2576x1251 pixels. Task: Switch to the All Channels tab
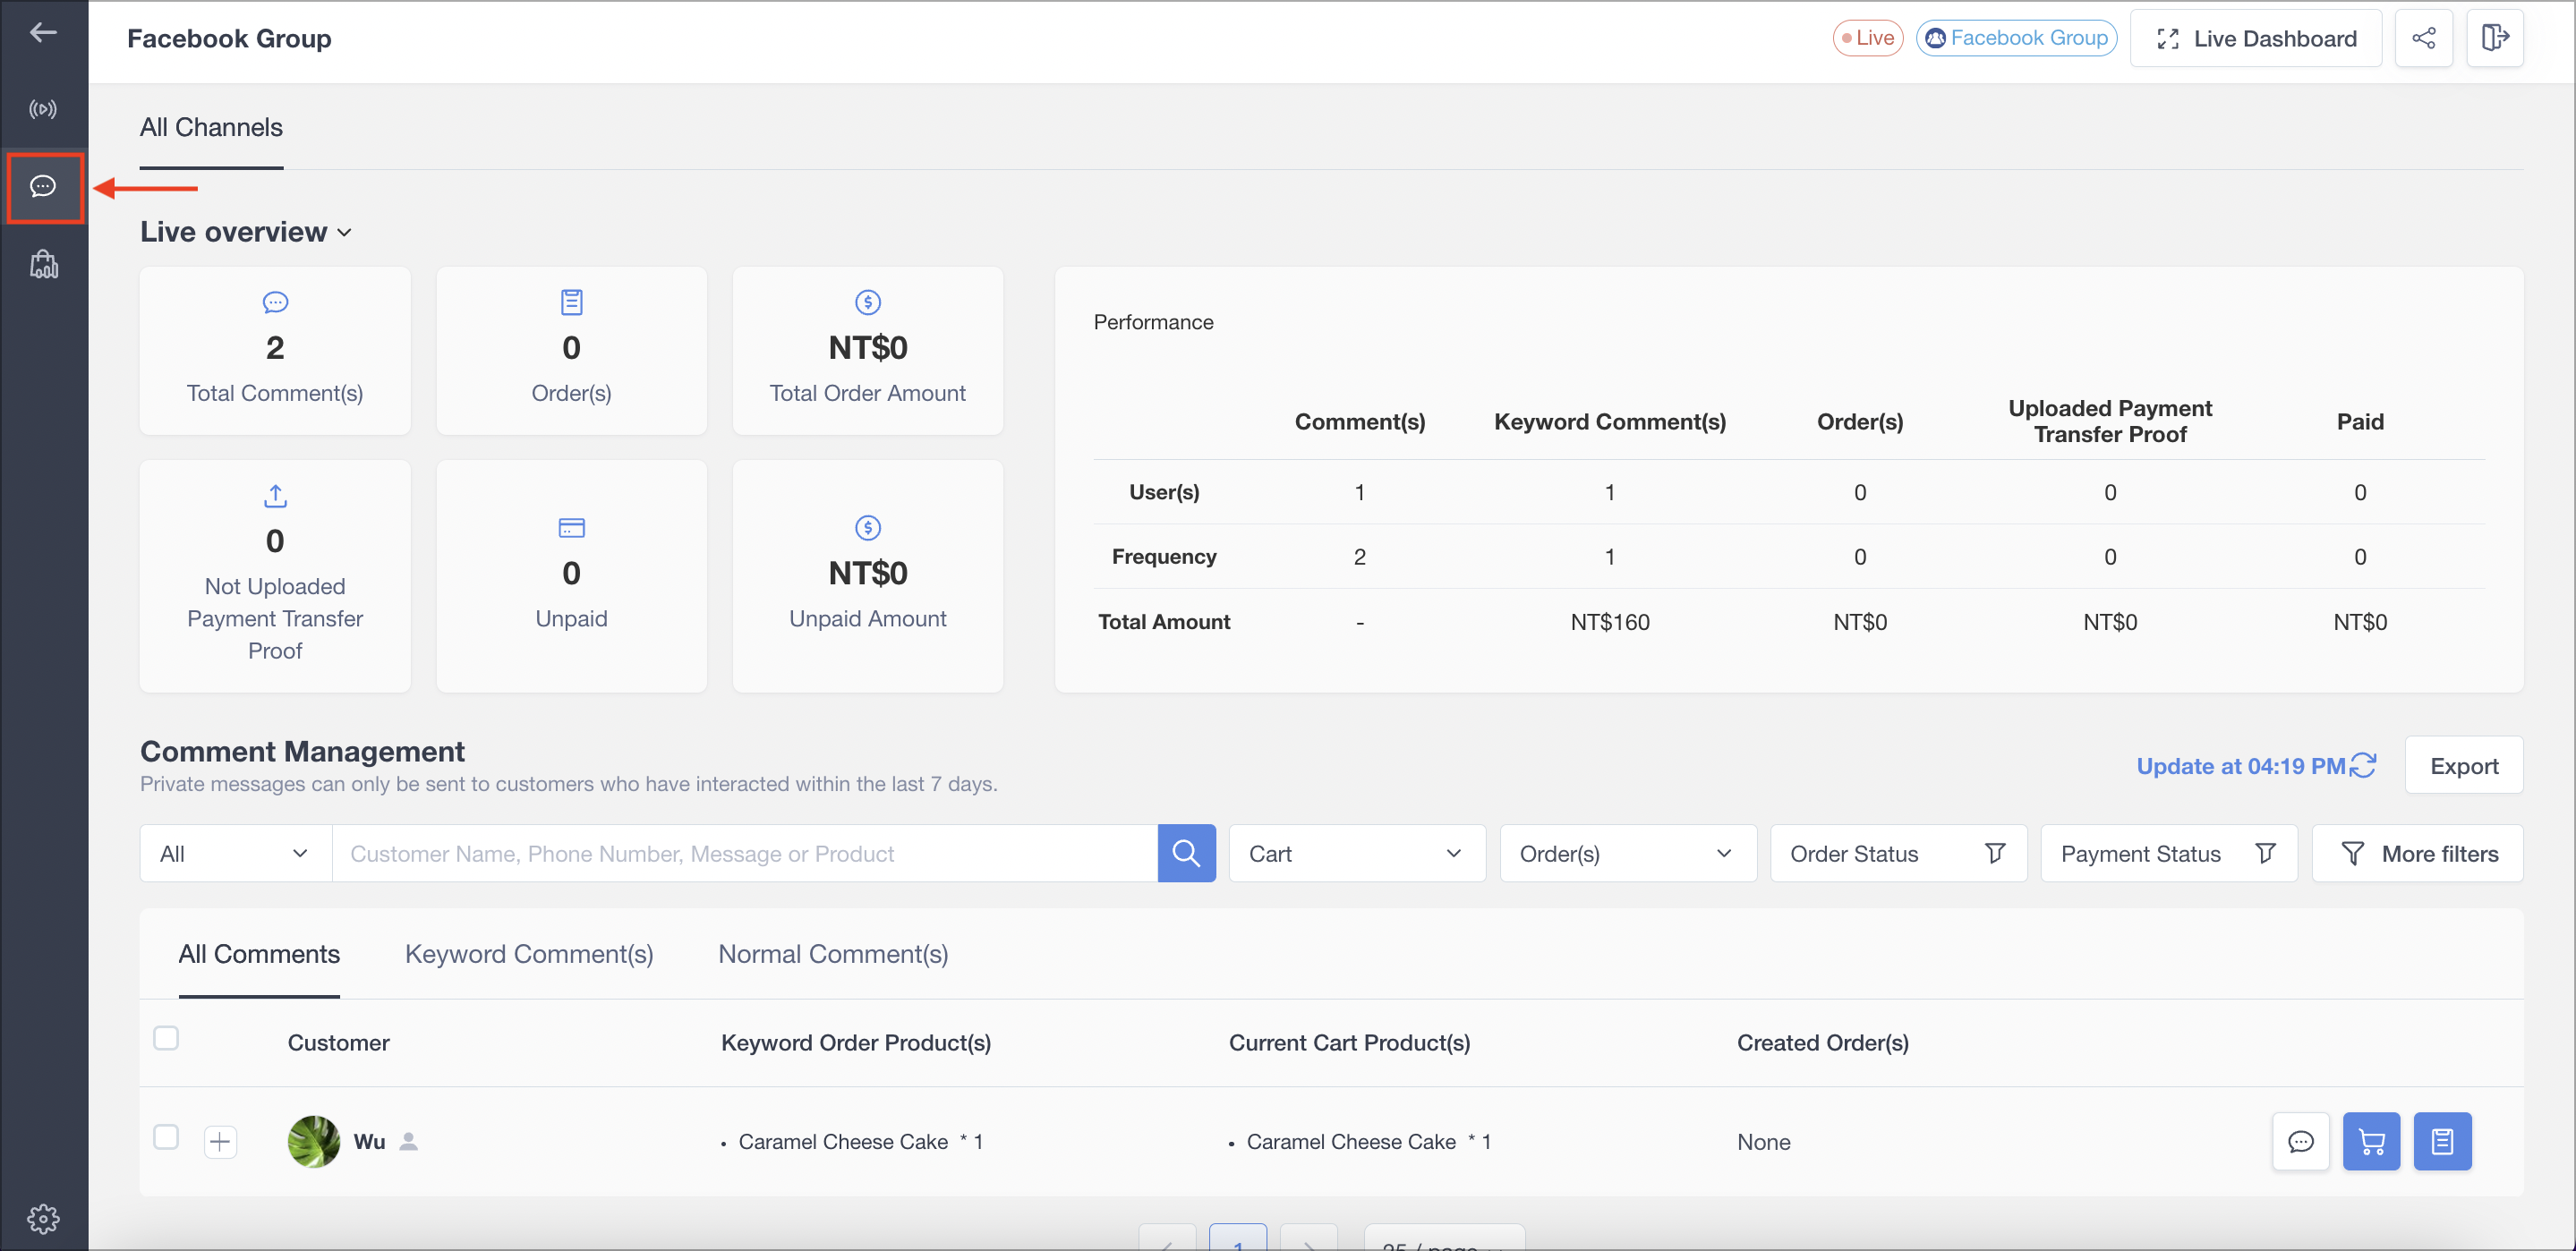pos(211,128)
